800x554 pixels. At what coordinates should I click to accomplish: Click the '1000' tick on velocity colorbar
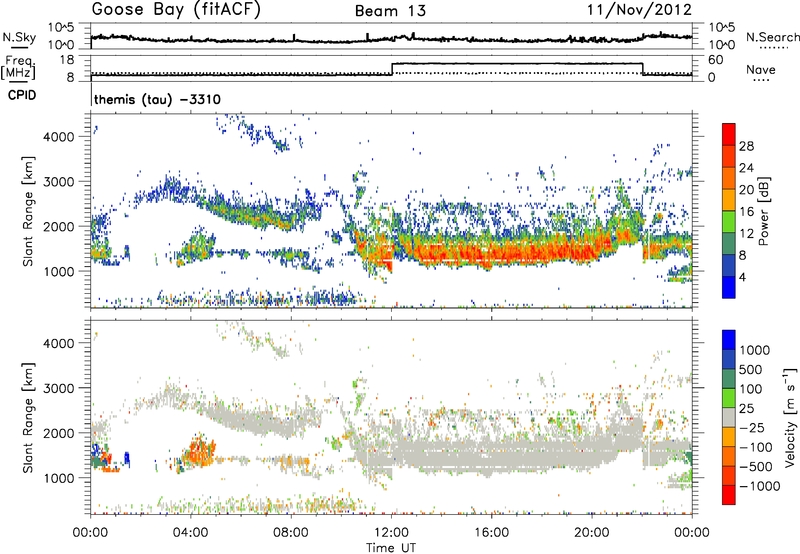tap(755, 350)
